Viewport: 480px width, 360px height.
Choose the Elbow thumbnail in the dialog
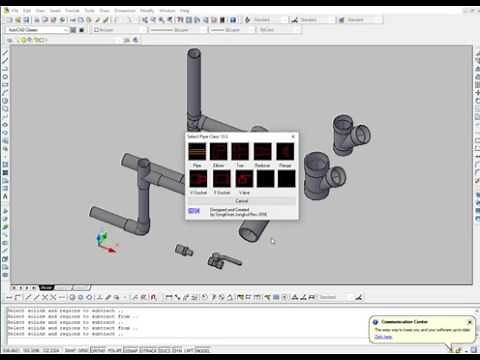pyautogui.click(x=219, y=152)
